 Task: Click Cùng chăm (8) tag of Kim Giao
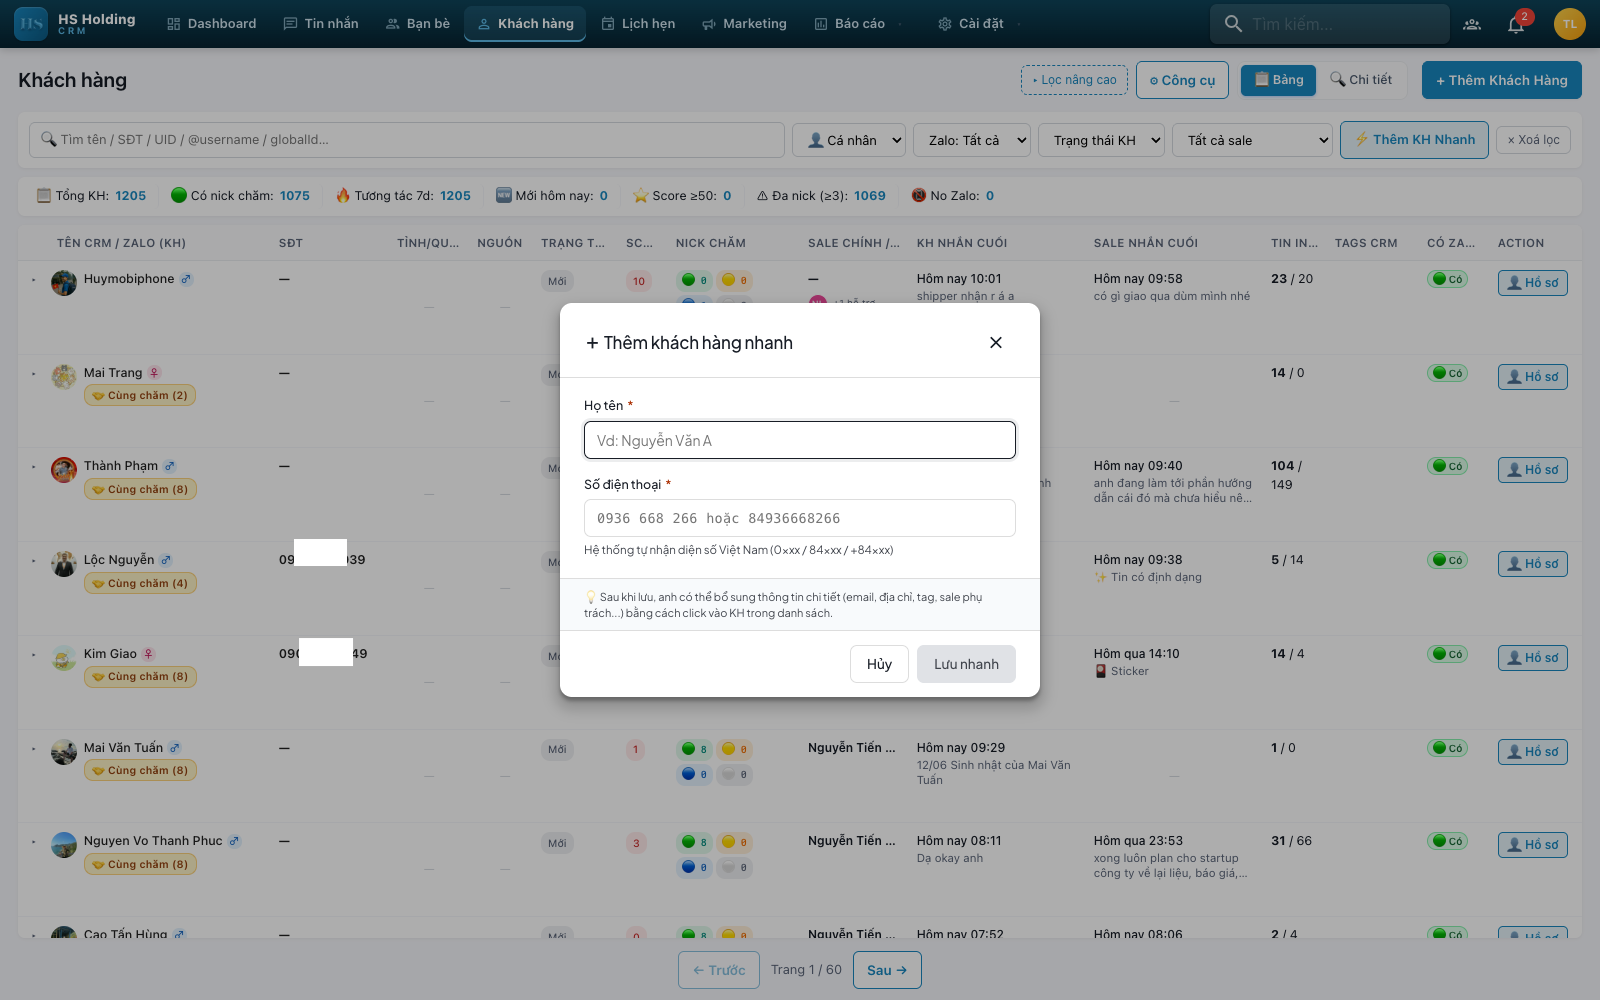(140, 677)
